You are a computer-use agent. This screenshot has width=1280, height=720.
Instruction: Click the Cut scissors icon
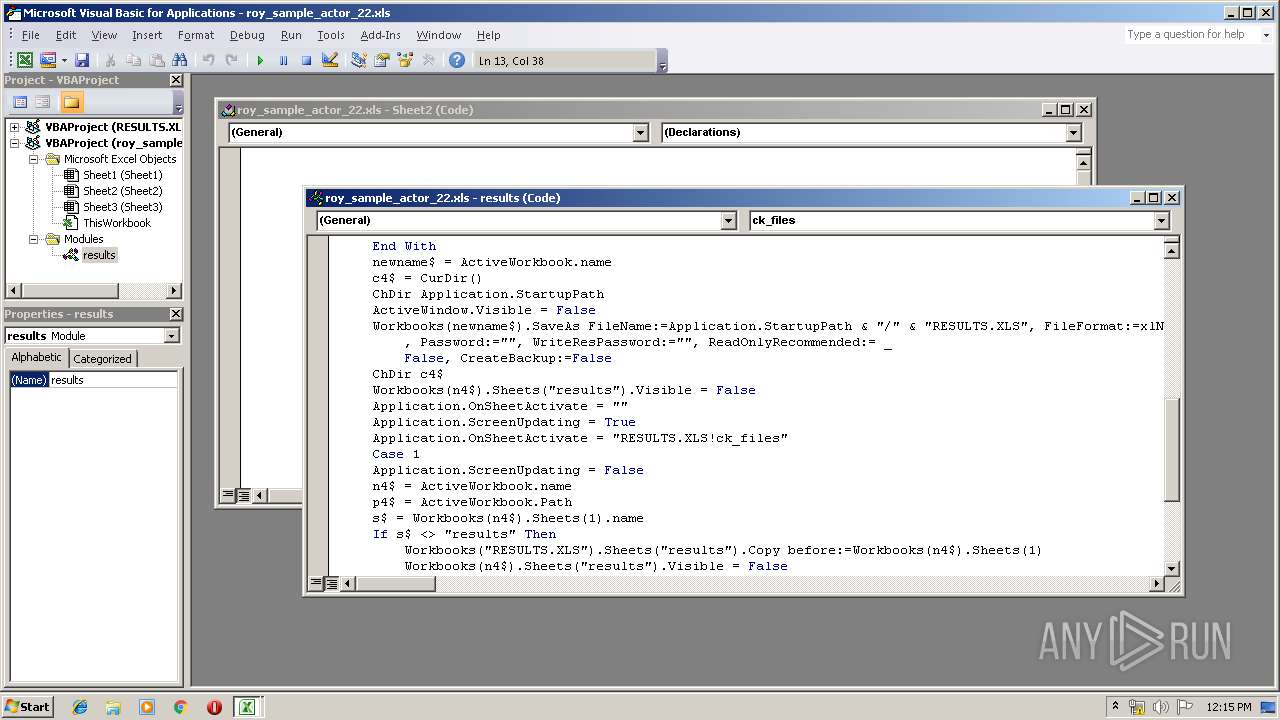pyautogui.click(x=111, y=60)
